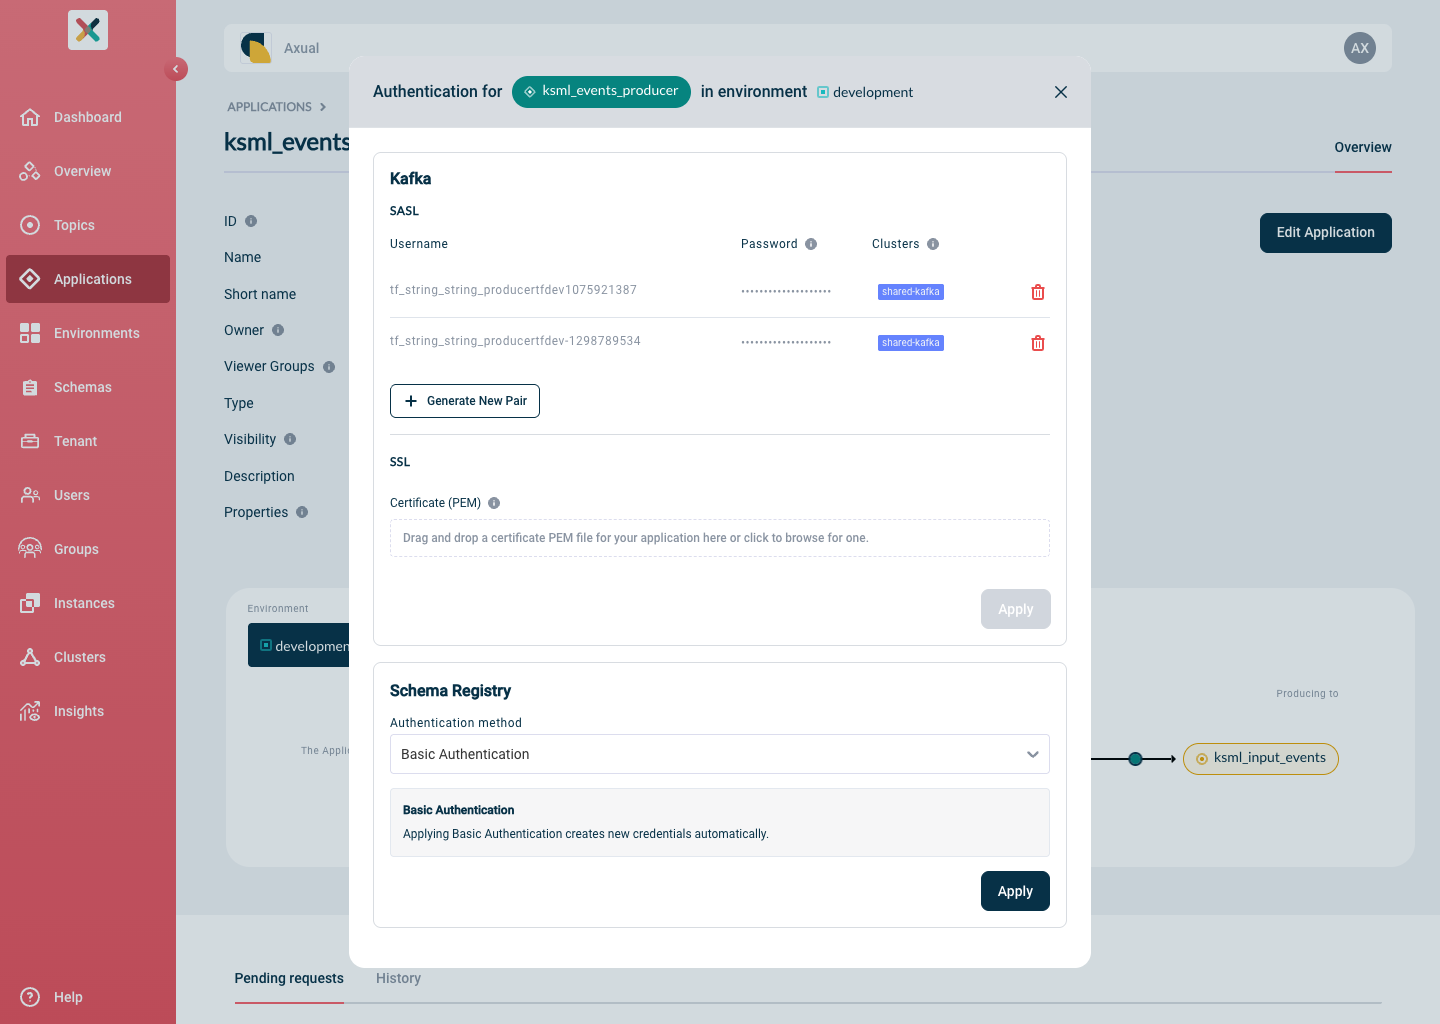Image resolution: width=1440 pixels, height=1024 pixels.
Task: Click the PEM certificate drop zone
Action: tap(720, 538)
